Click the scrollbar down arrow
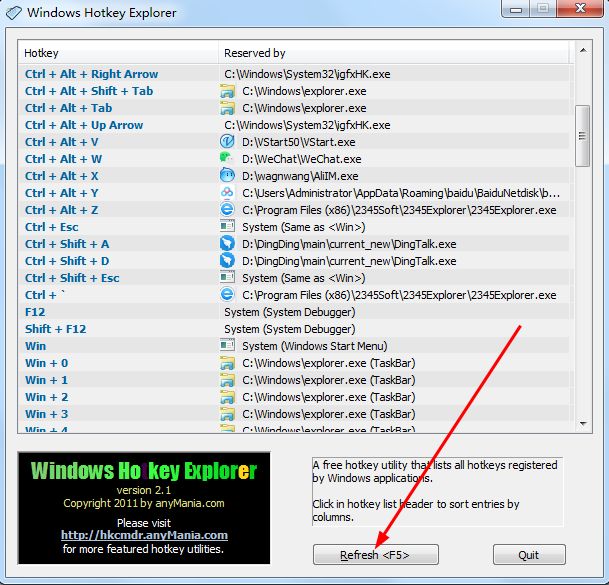 pyautogui.click(x=583, y=423)
